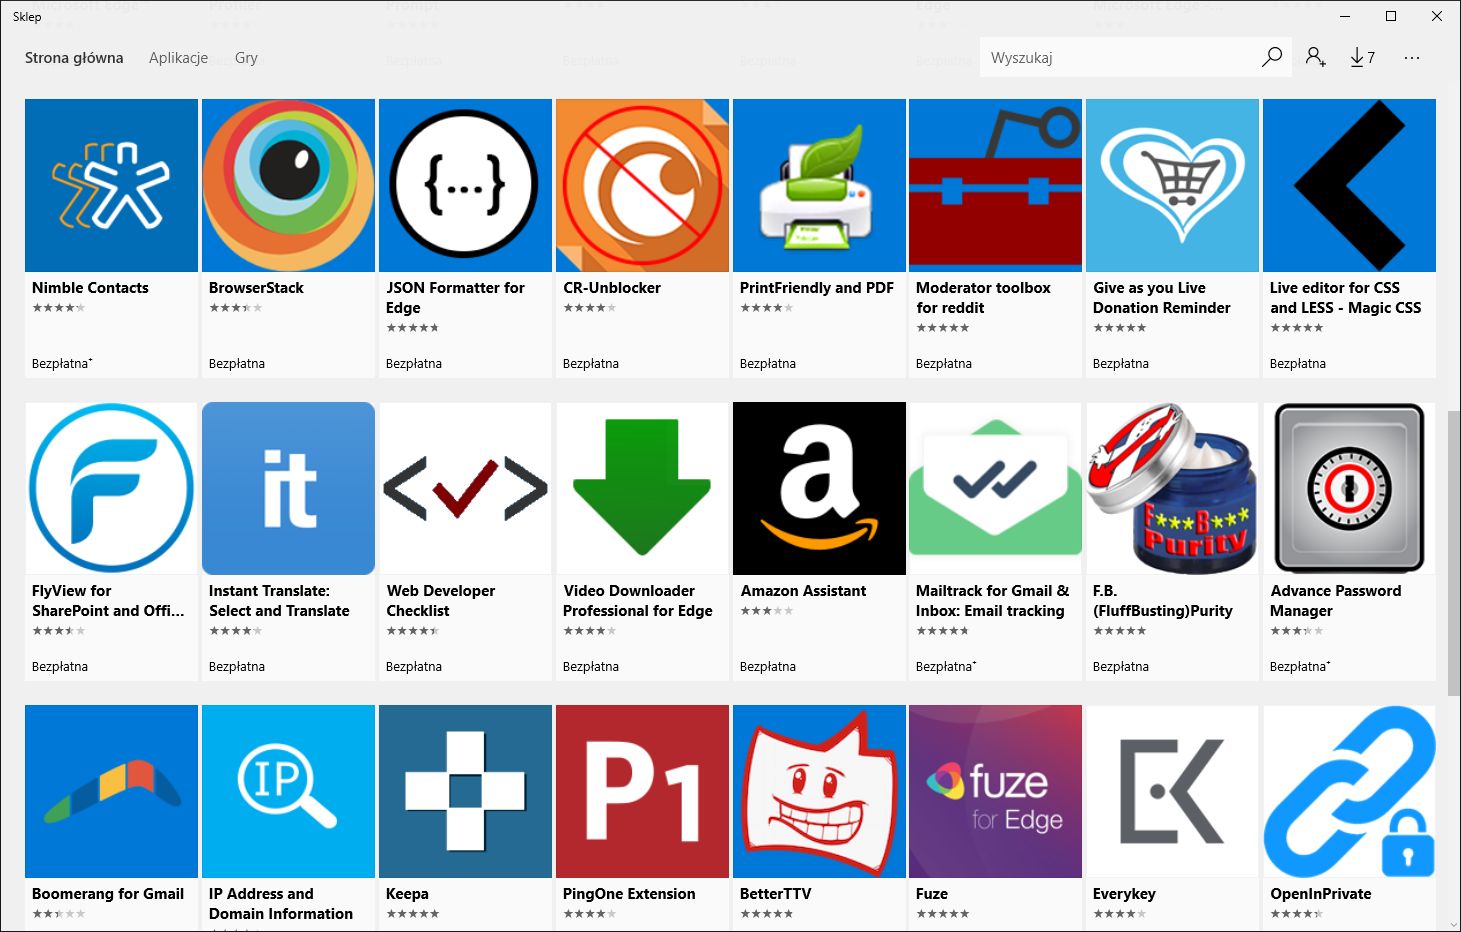Open the FlyView for SharePoint icon
The image size is (1461, 932).
point(111,488)
